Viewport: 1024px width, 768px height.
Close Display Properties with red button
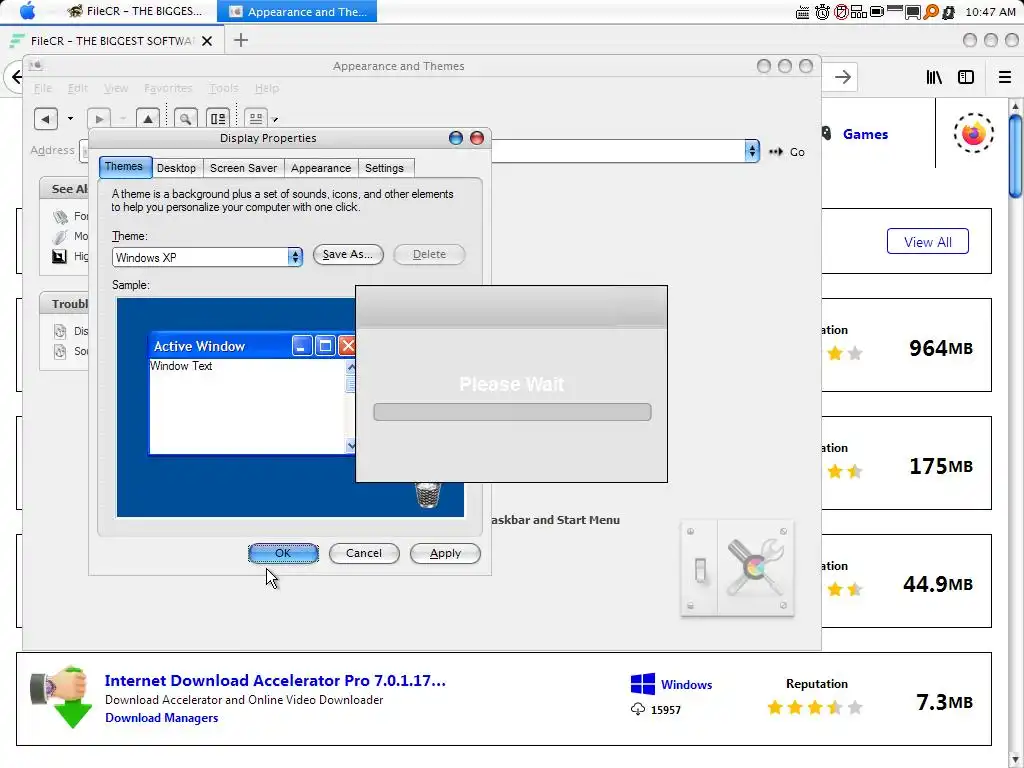[477, 138]
